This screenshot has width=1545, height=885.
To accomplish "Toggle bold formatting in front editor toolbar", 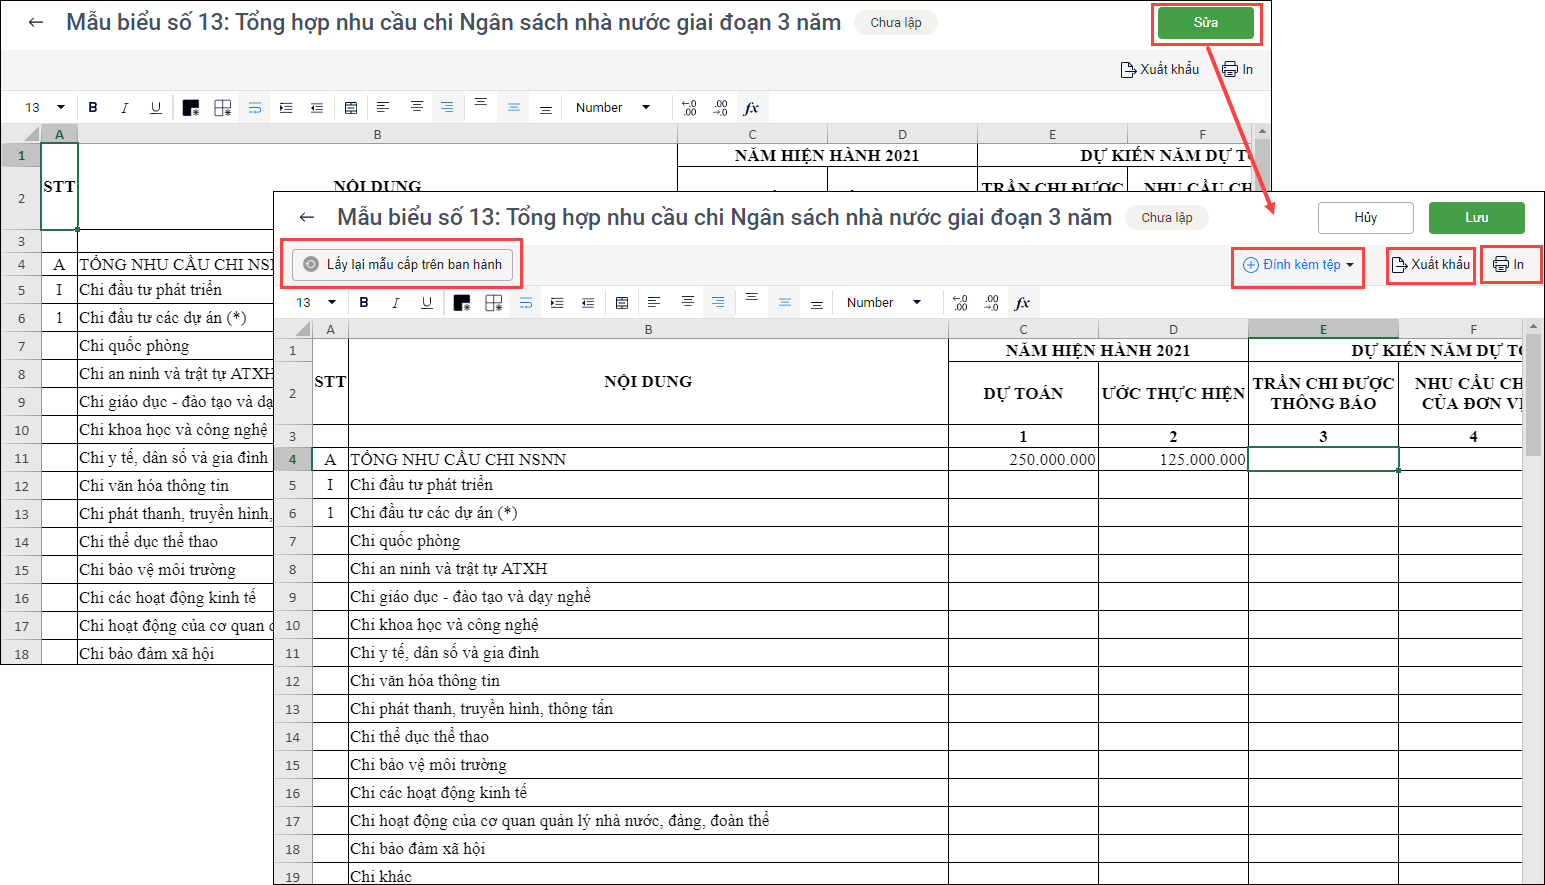I will click(x=364, y=303).
